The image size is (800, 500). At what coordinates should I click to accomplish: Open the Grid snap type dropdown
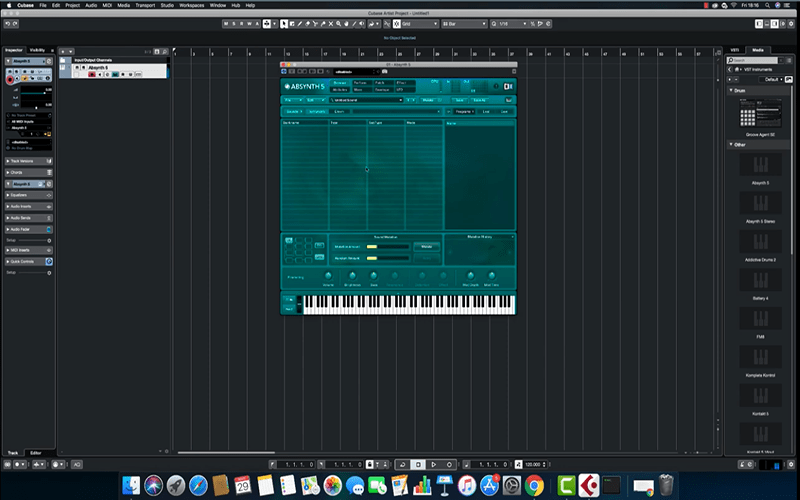(x=420, y=24)
